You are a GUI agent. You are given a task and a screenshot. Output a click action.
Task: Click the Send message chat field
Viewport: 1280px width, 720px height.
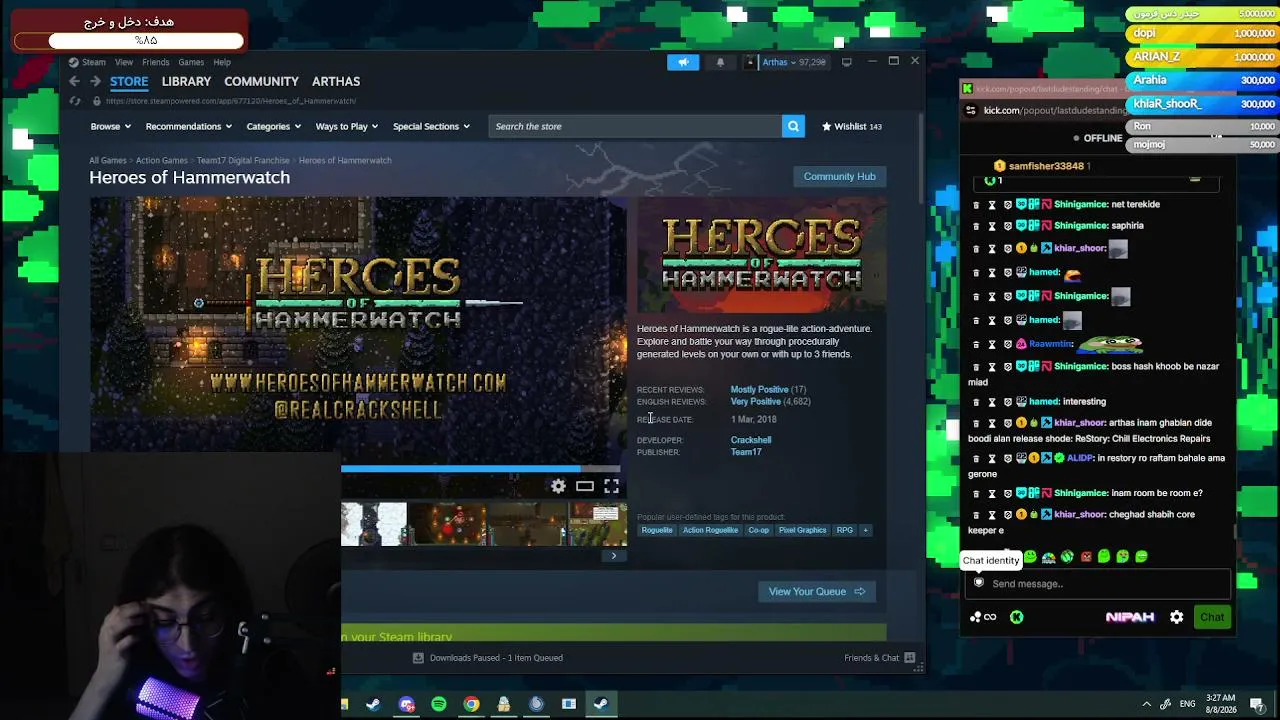[x=1098, y=583]
